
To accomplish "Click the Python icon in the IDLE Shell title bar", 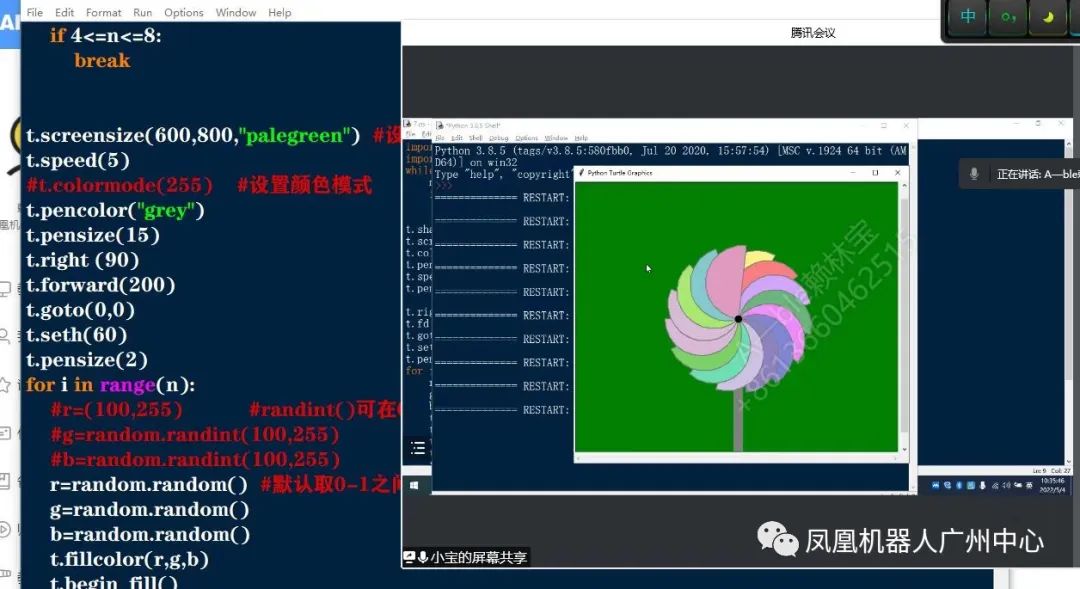I will 438,125.
